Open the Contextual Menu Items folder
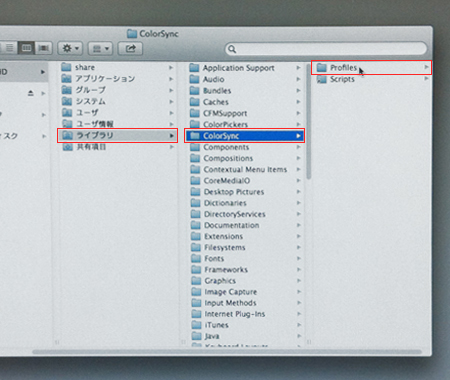This screenshot has height=380, width=450. point(245,170)
